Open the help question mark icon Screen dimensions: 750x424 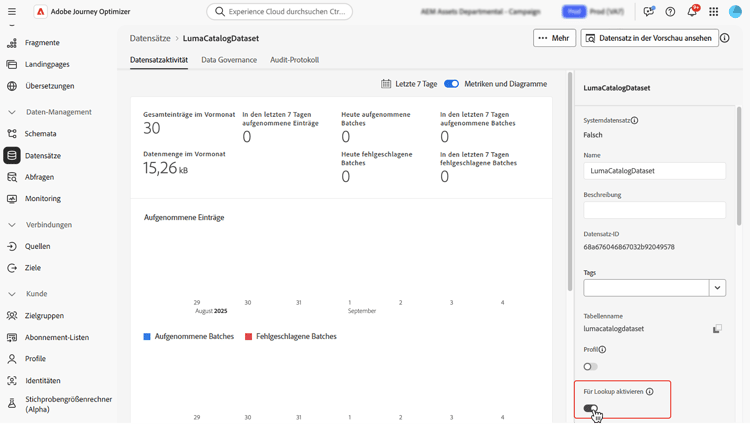click(670, 11)
